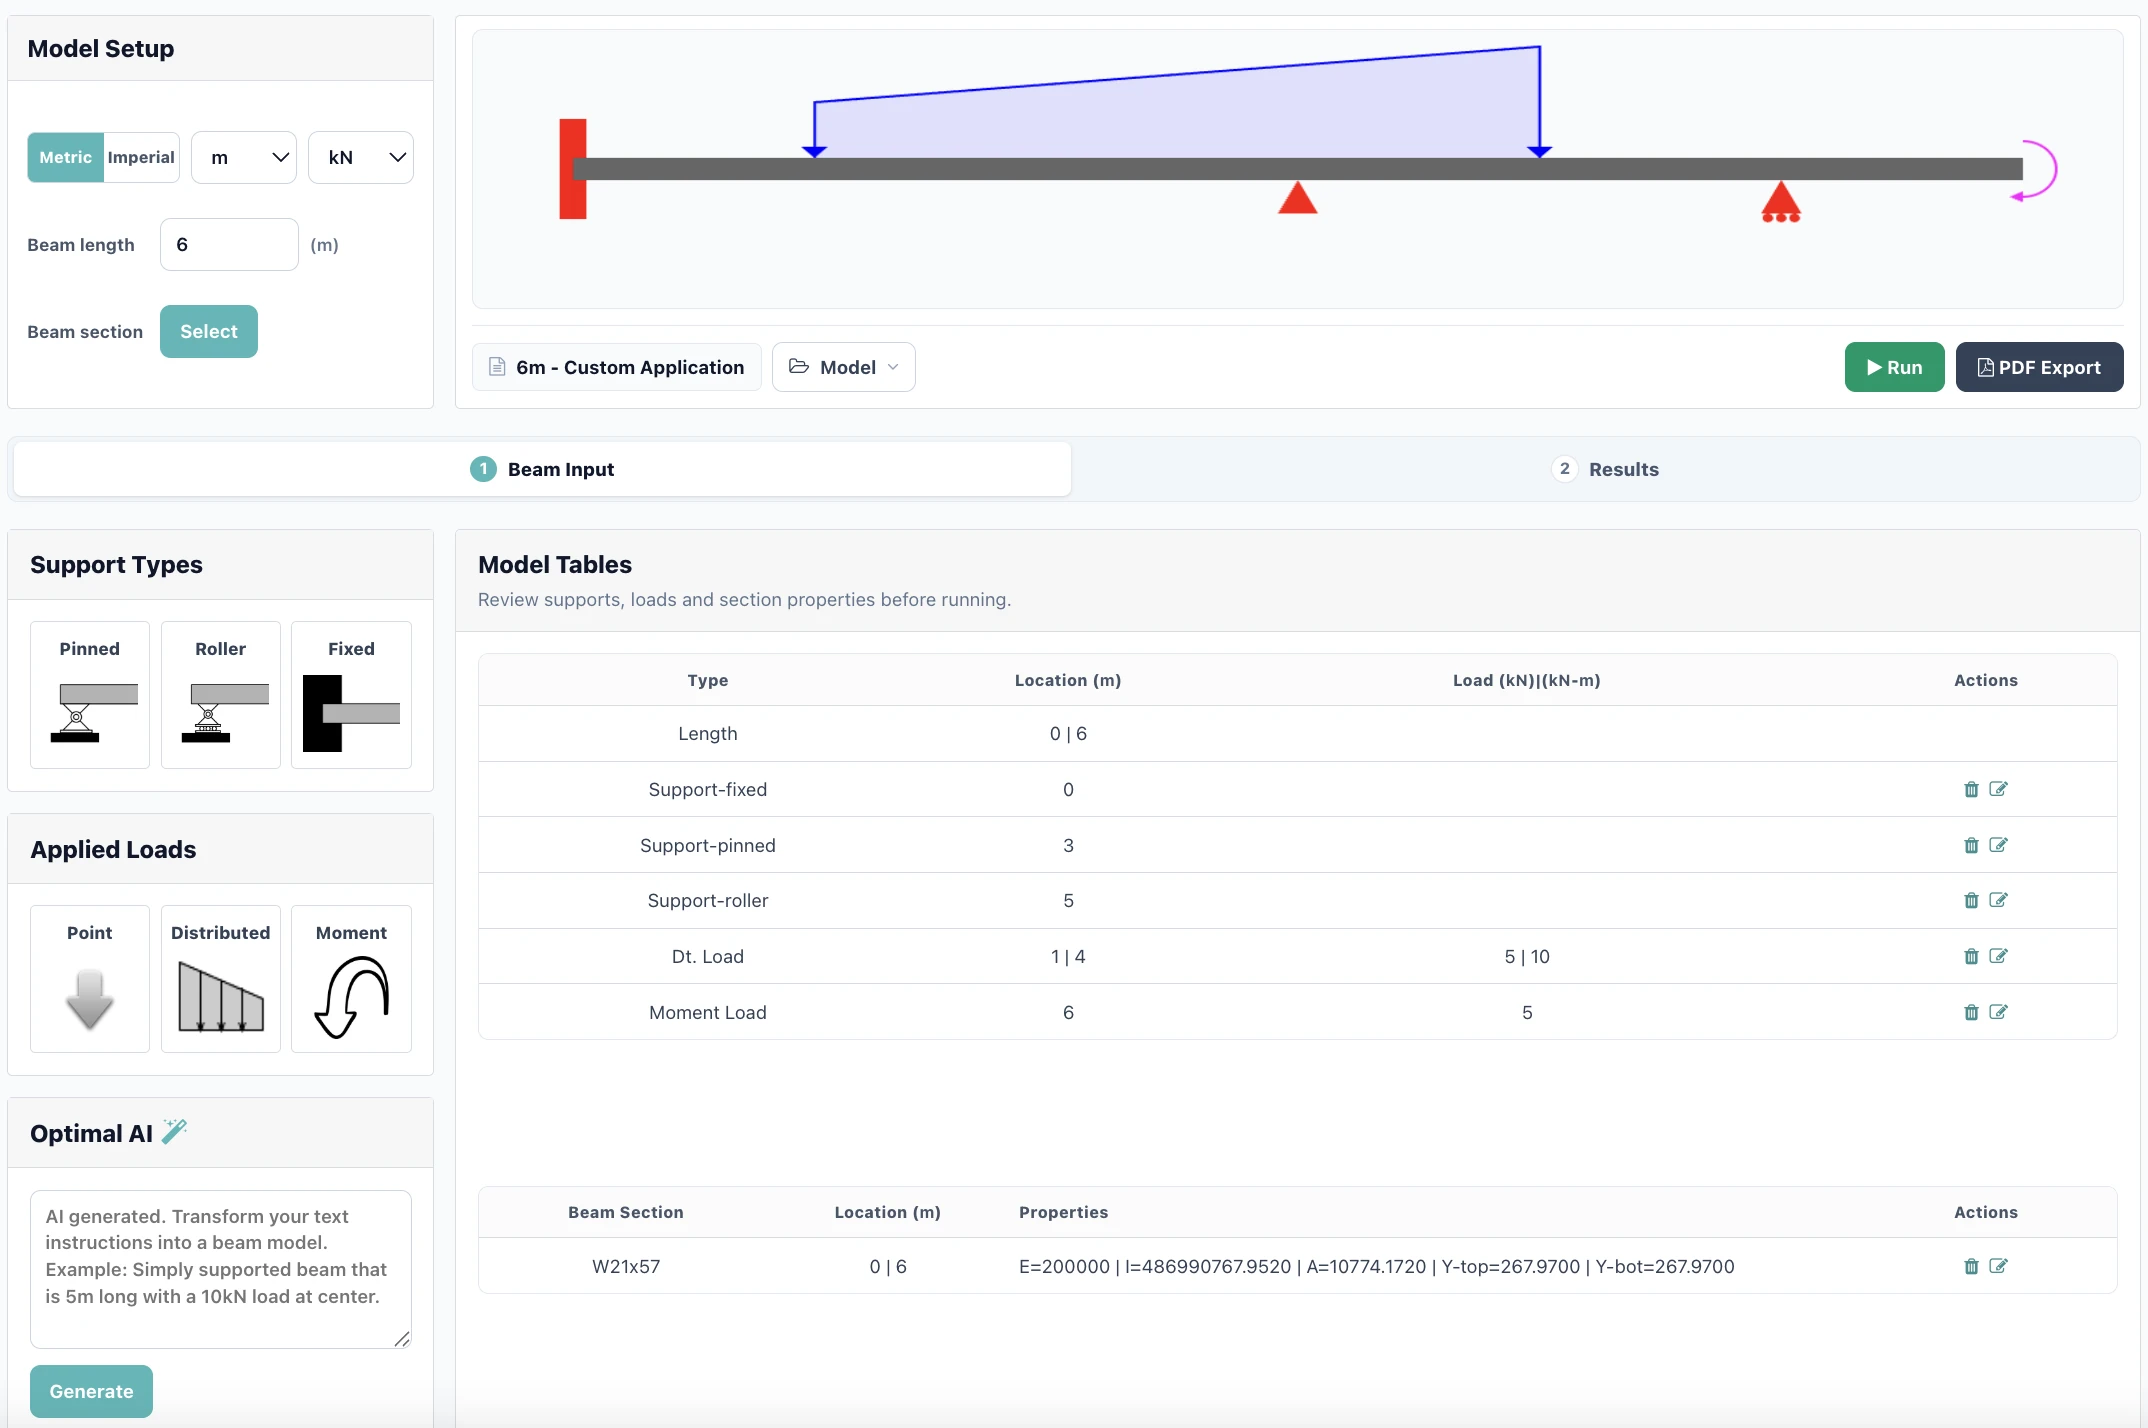Click the Optimal AI text area

(x=221, y=1269)
